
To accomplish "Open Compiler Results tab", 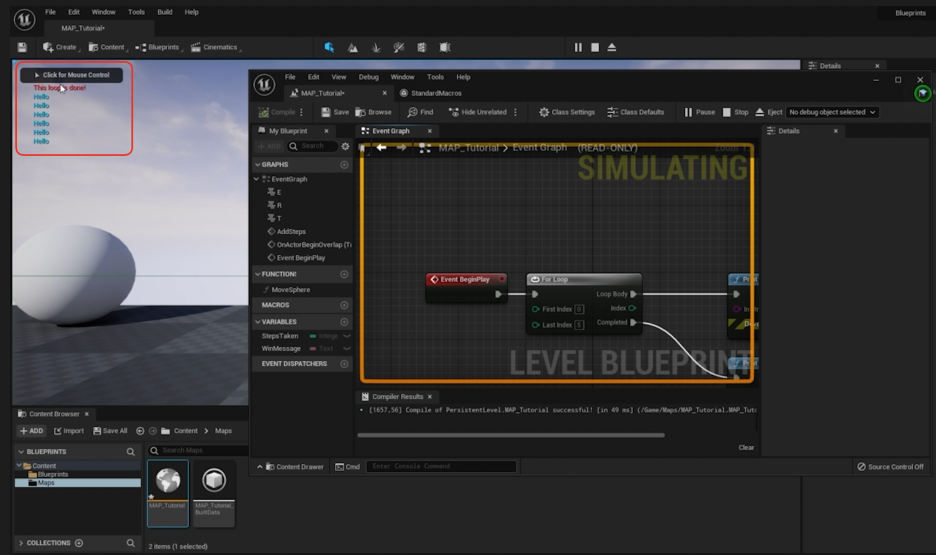I will tap(398, 396).
